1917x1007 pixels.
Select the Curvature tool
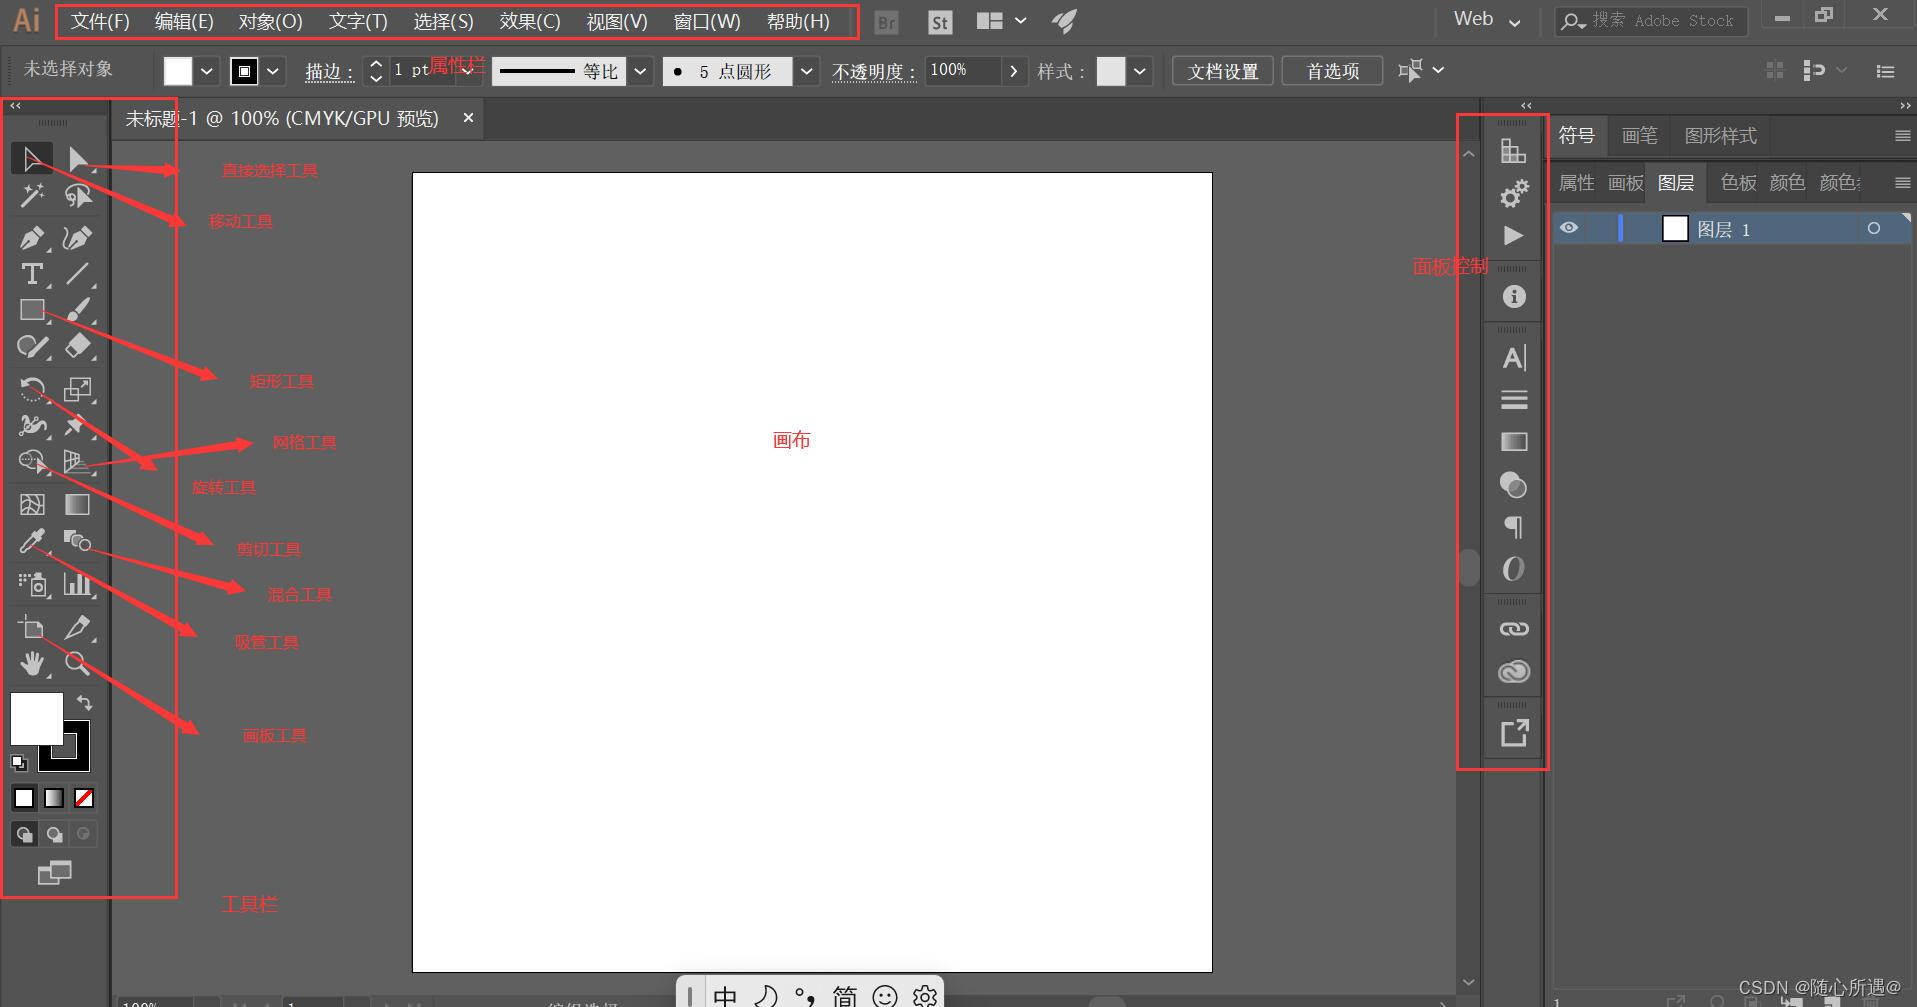coord(78,238)
